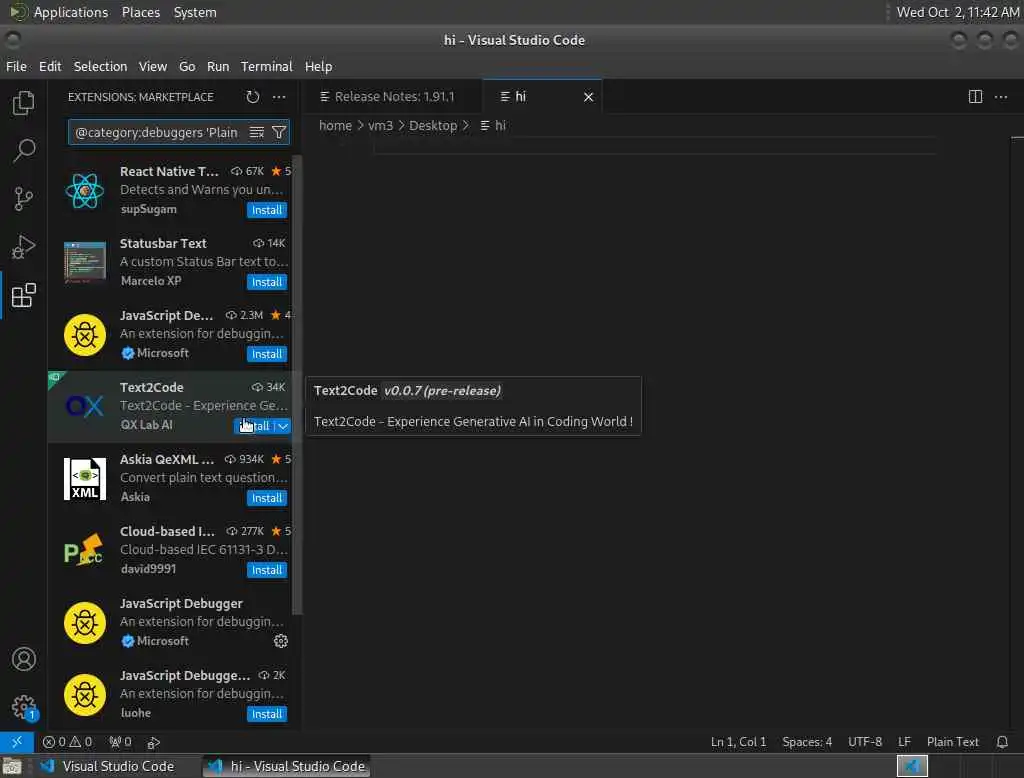
Task: Open the Edit menu
Action: pyautogui.click(x=50, y=67)
